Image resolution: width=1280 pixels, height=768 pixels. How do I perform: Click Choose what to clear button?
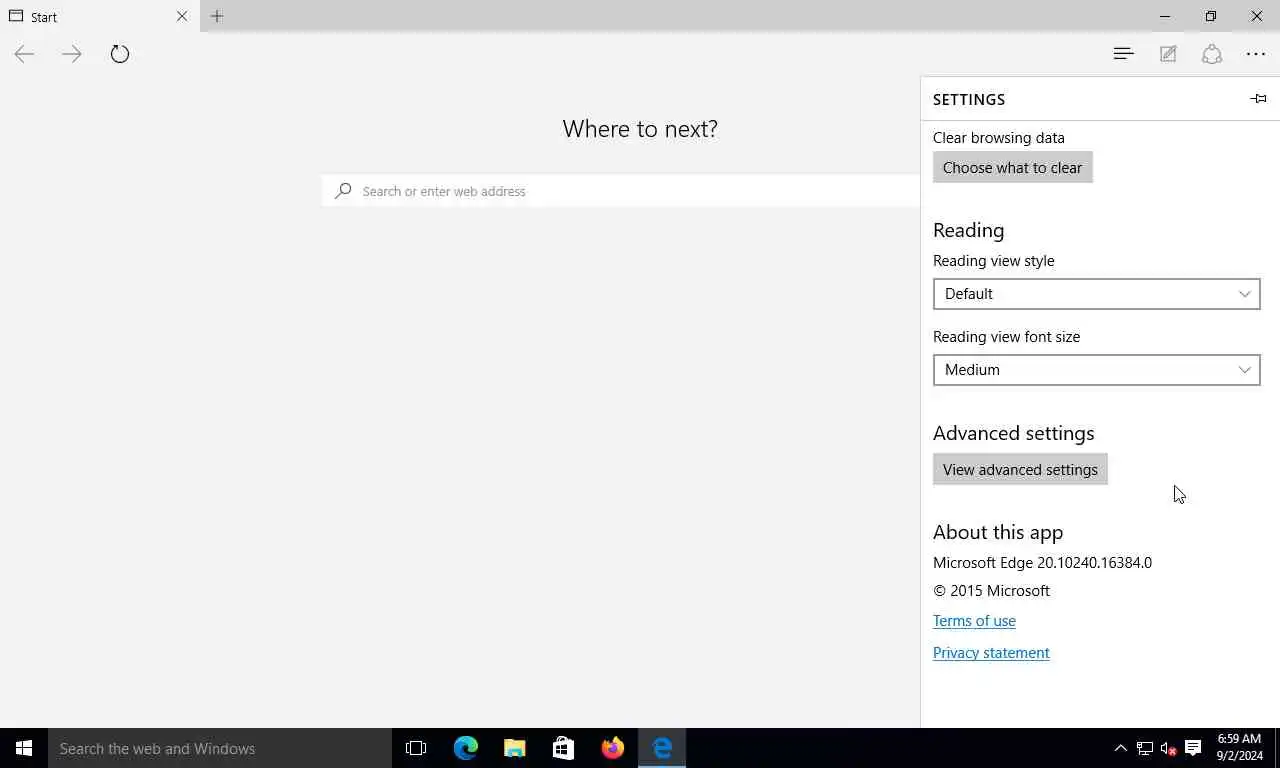click(x=1012, y=167)
